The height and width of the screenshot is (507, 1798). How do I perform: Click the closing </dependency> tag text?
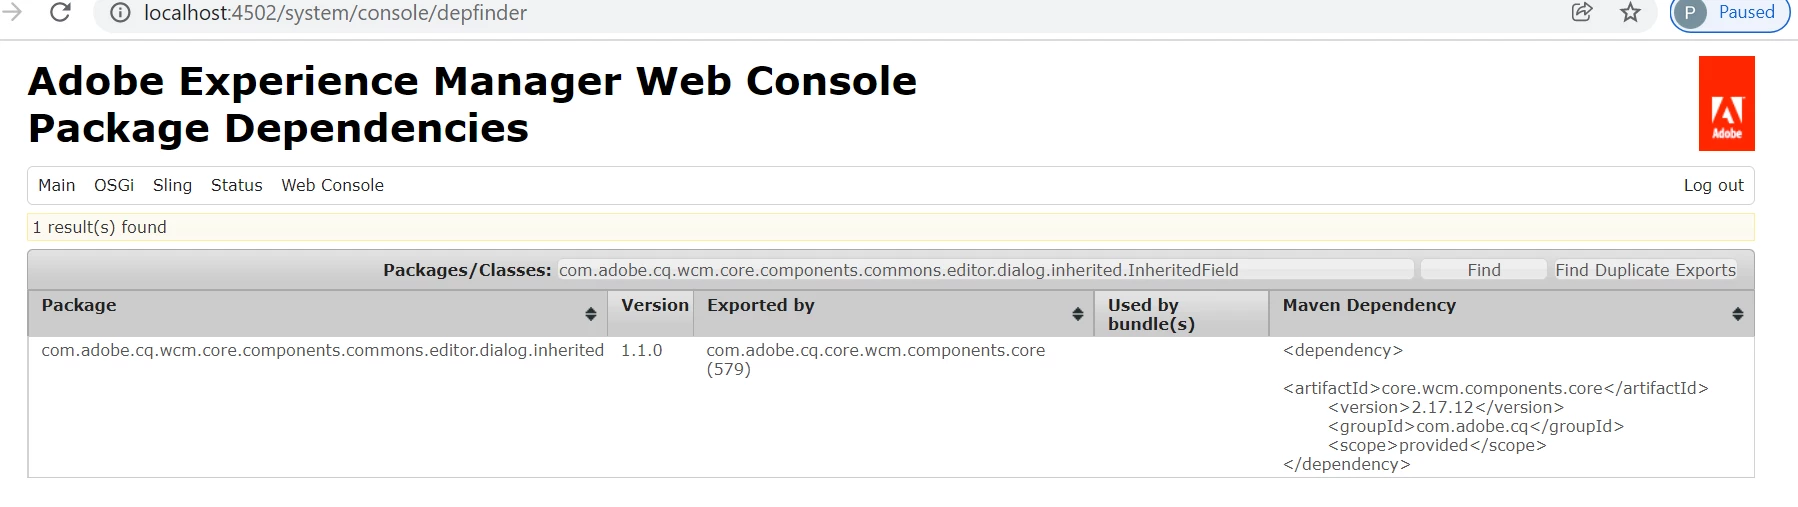1347,464
